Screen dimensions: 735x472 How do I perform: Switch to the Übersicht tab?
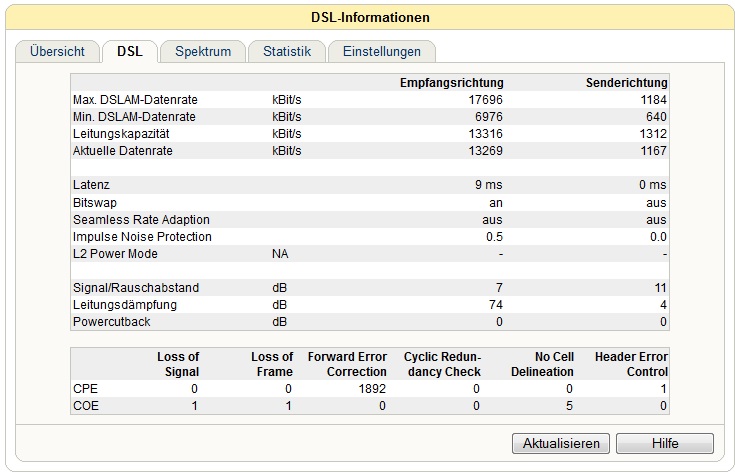tap(57, 51)
